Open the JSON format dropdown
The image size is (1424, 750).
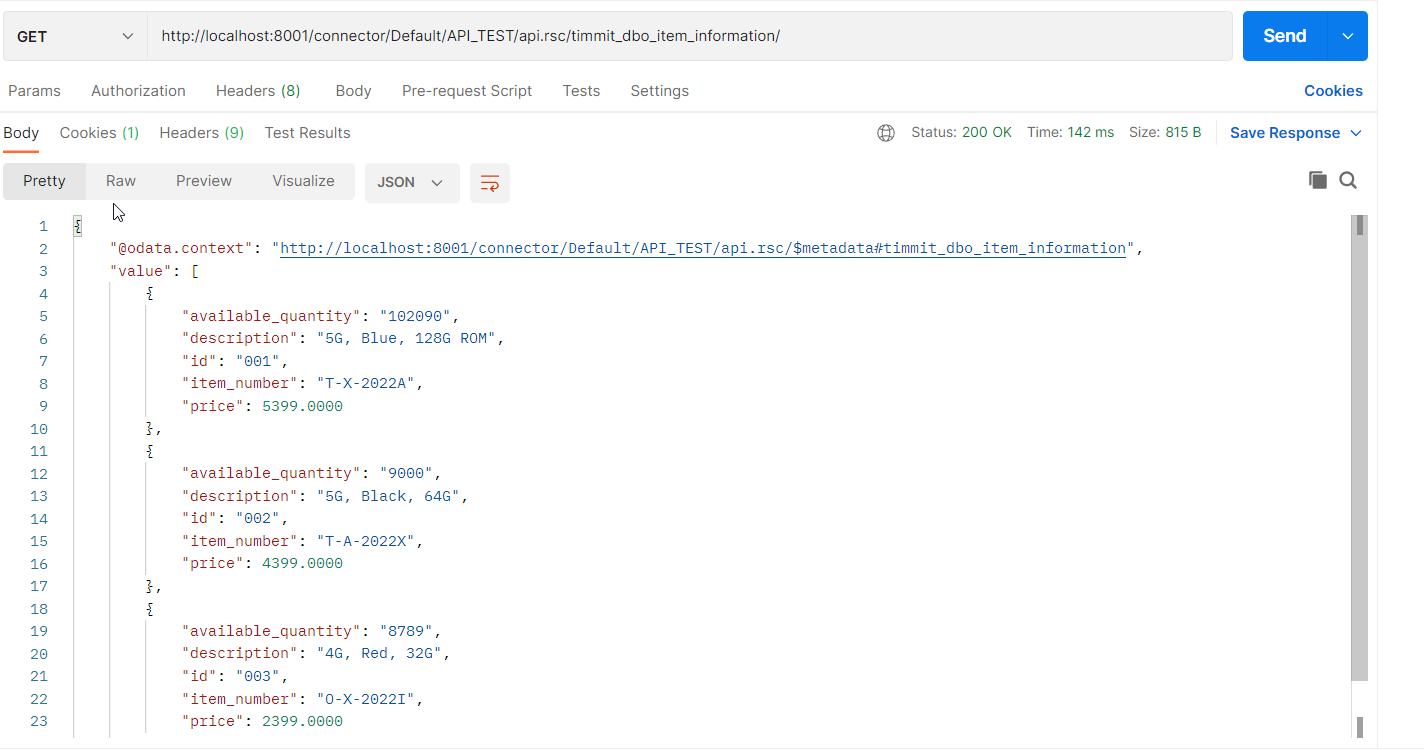click(411, 183)
